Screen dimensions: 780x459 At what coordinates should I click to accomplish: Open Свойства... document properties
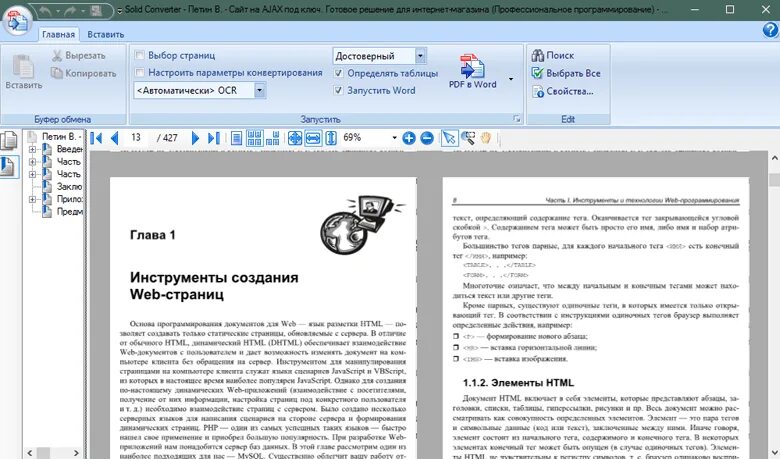(563, 91)
